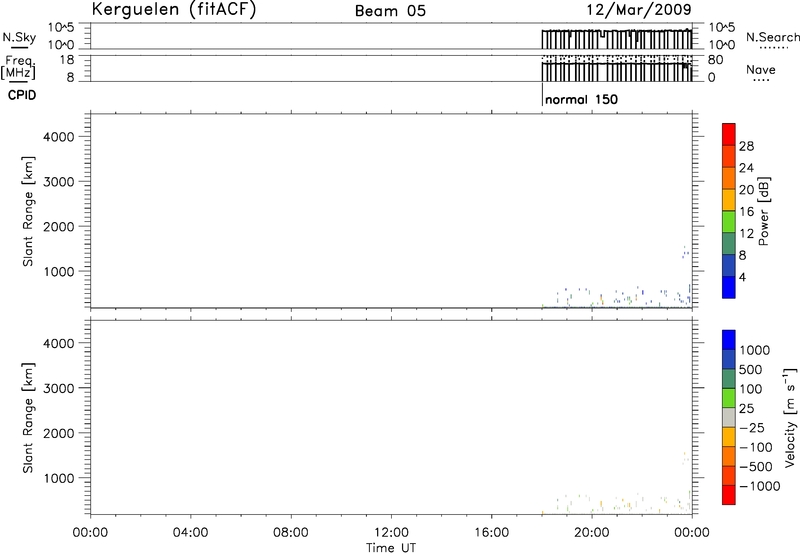The height and width of the screenshot is (554, 800).
Task: Click the date '12/Mar/2009'
Action: coord(639,10)
